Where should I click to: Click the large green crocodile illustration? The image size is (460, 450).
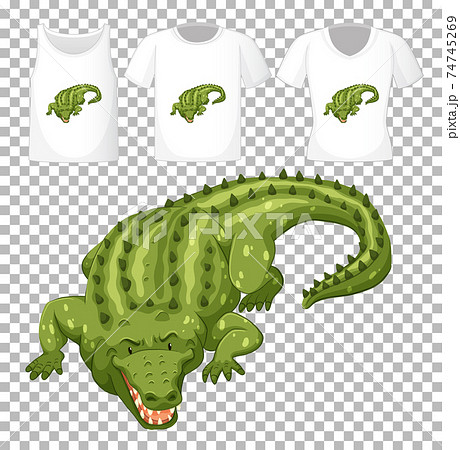pyautogui.click(x=208, y=299)
